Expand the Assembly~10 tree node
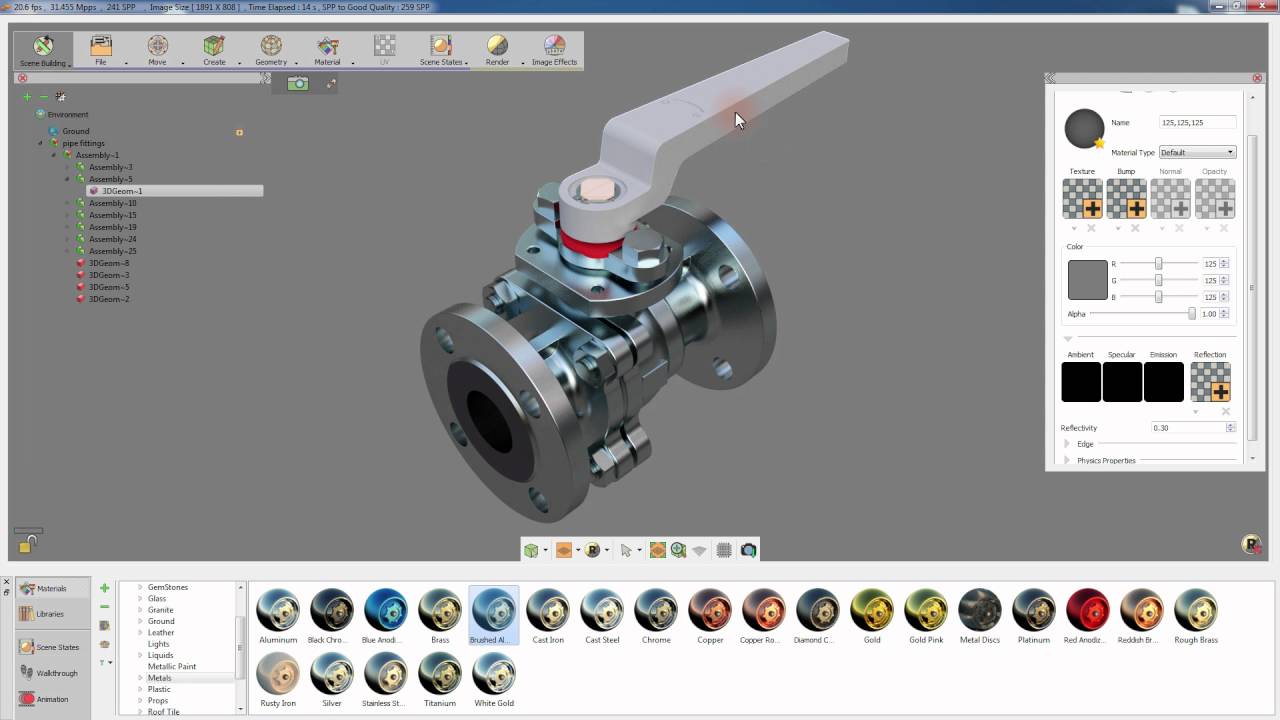The height and width of the screenshot is (720, 1280). pos(68,203)
